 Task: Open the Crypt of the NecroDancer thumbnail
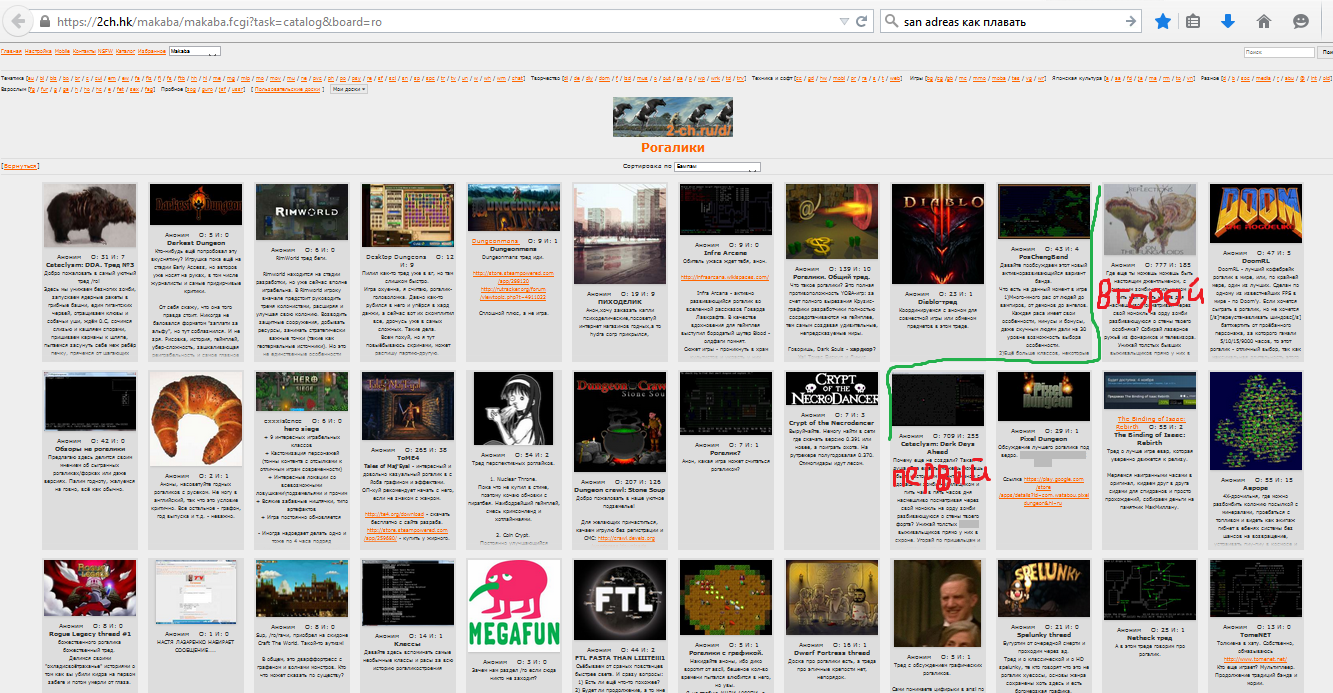click(x=832, y=390)
